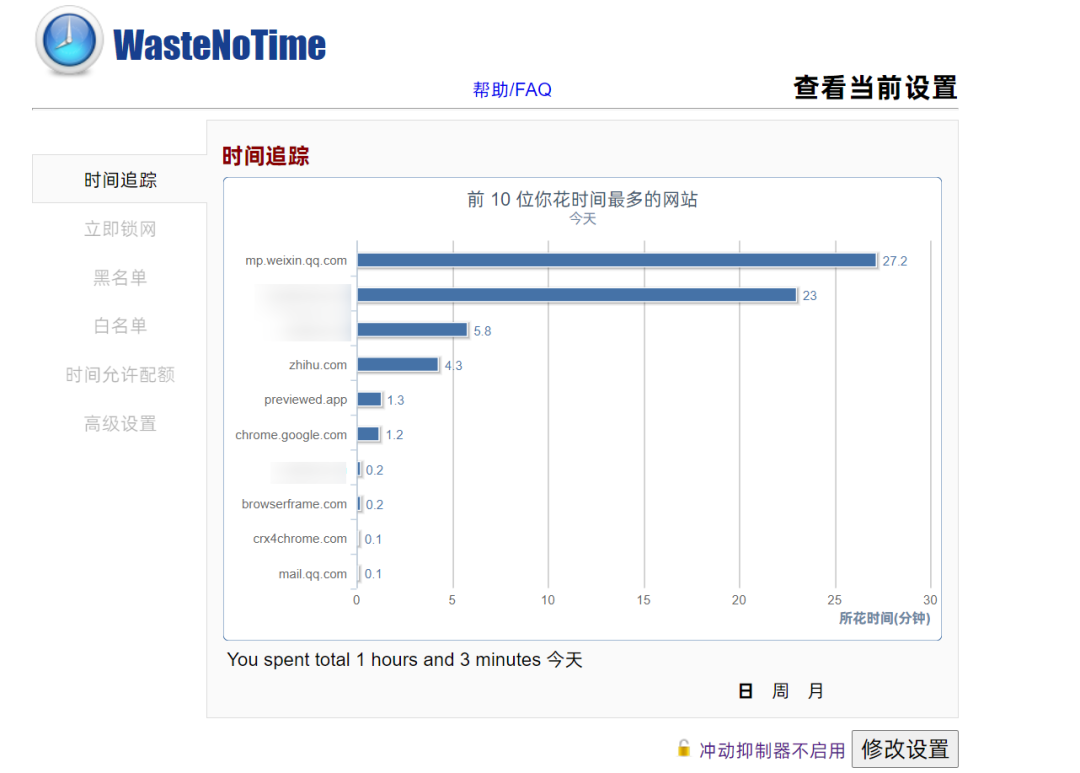Screen dimensions: 1080x773
Task: Select the 时间追踪 sidebar tab
Action: pyautogui.click(x=120, y=180)
